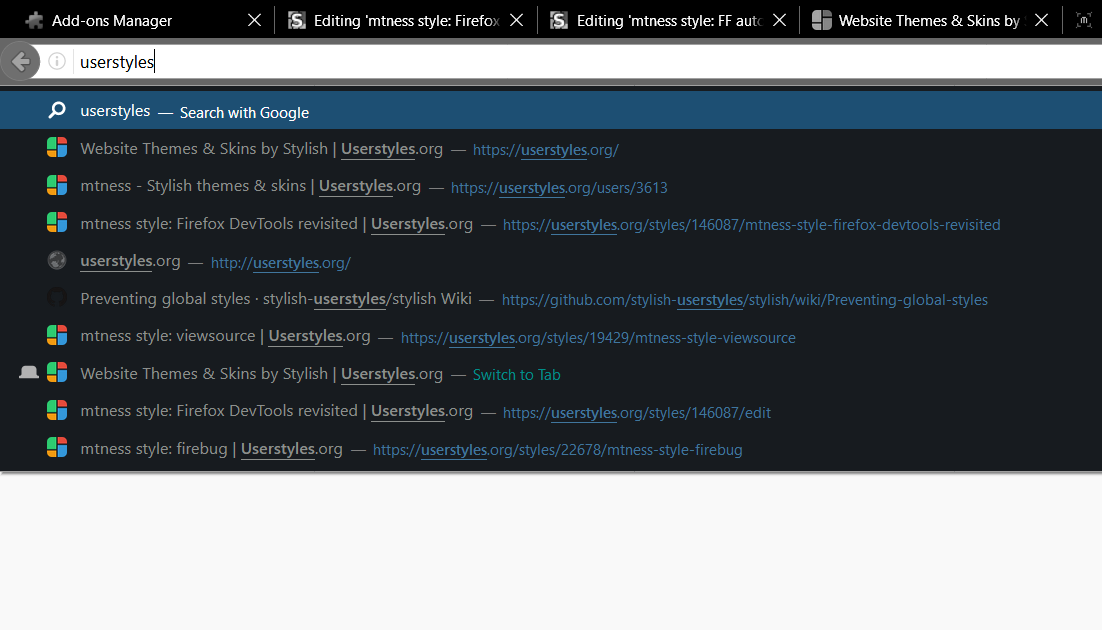1102x630 pixels.
Task: Select 'mtness style: firebug | Userstyles.org' title
Action: 212,449
